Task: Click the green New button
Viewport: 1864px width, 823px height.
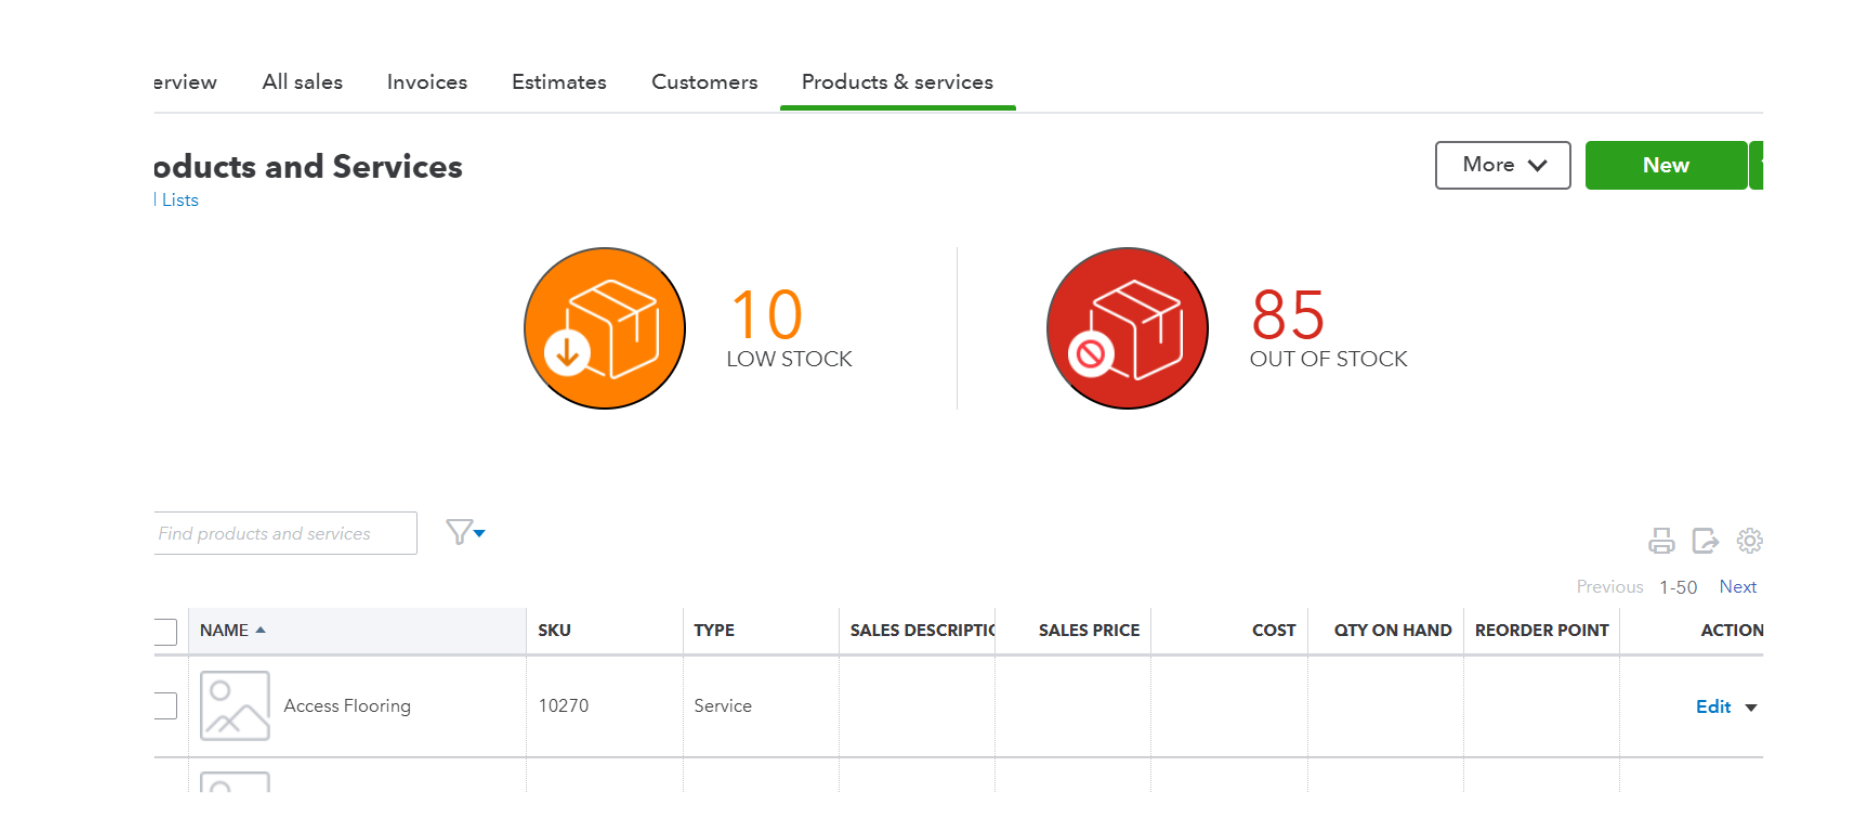Action: click(x=1665, y=165)
